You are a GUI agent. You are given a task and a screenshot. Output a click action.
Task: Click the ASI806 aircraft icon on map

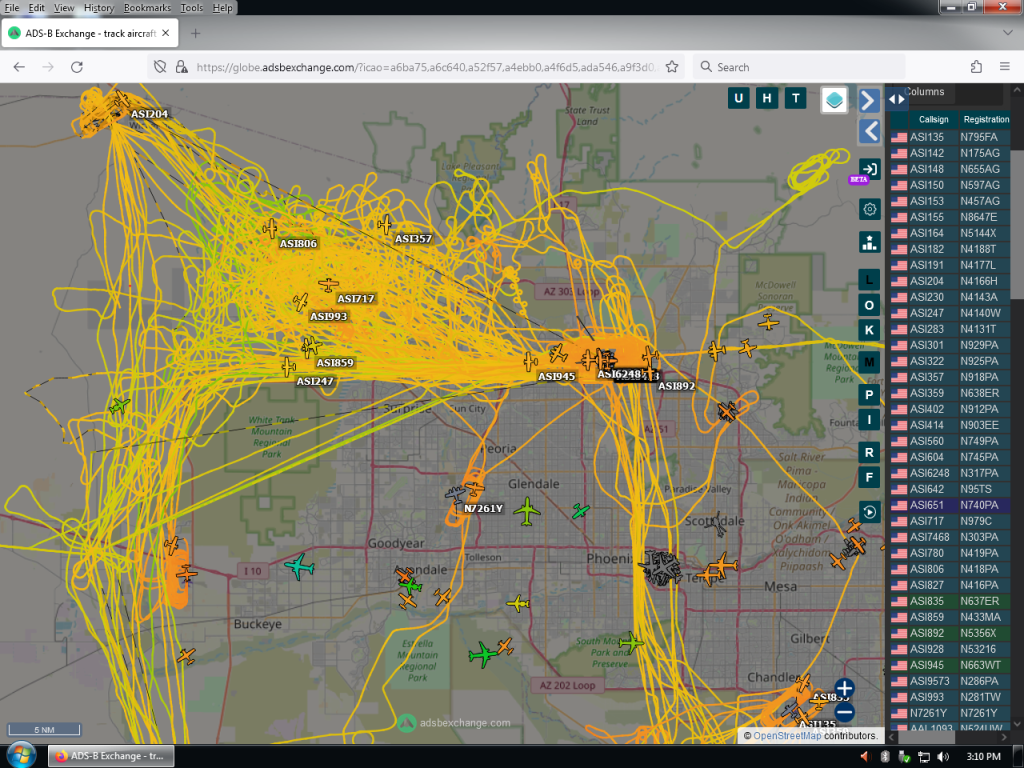click(x=270, y=229)
